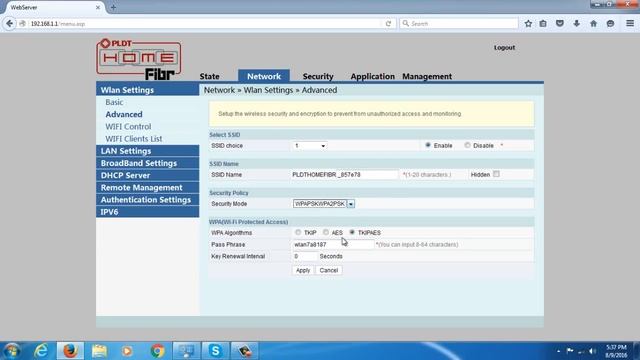The width and height of the screenshot is (640, 360).
Task: Open a new browser tab
Action: (x=113, y=7)
